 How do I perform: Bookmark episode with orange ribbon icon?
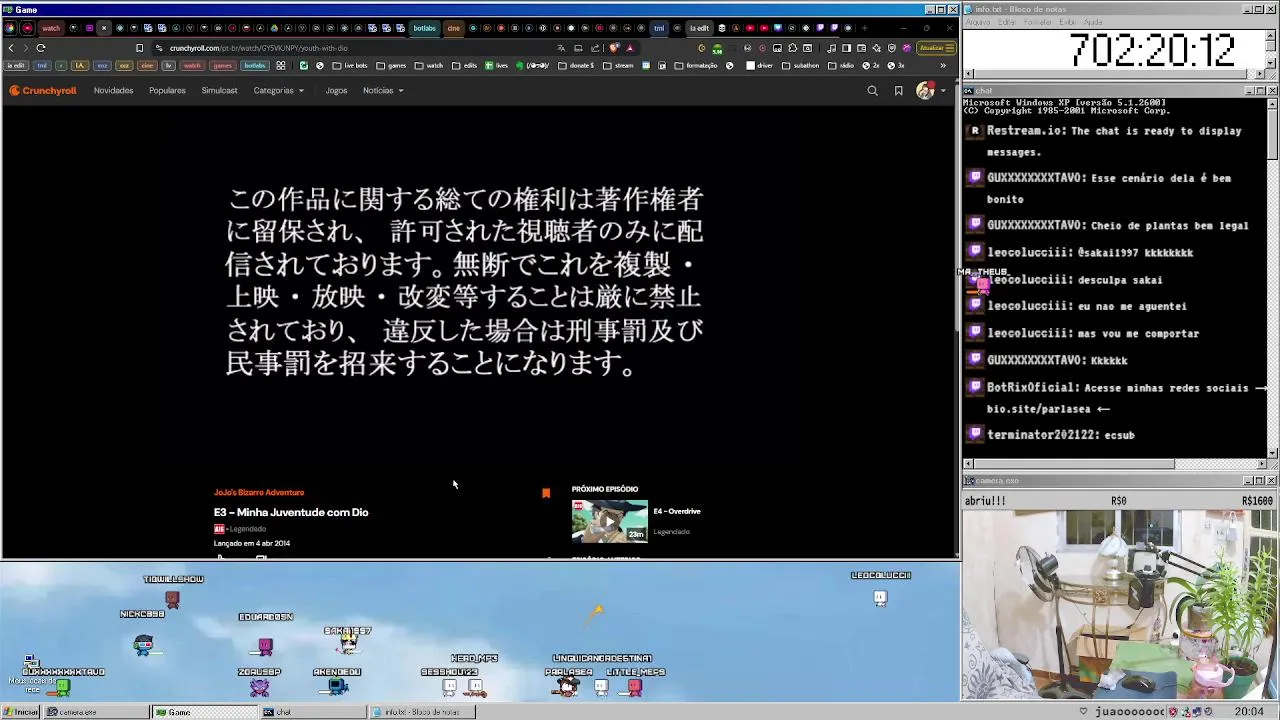click(546, 493)
